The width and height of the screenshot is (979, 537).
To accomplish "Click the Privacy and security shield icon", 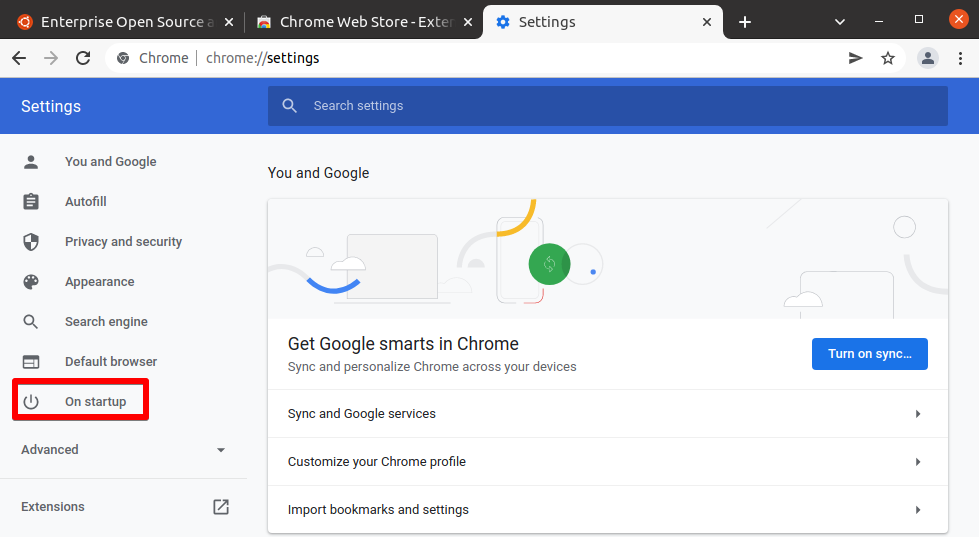I will (31, 242).
